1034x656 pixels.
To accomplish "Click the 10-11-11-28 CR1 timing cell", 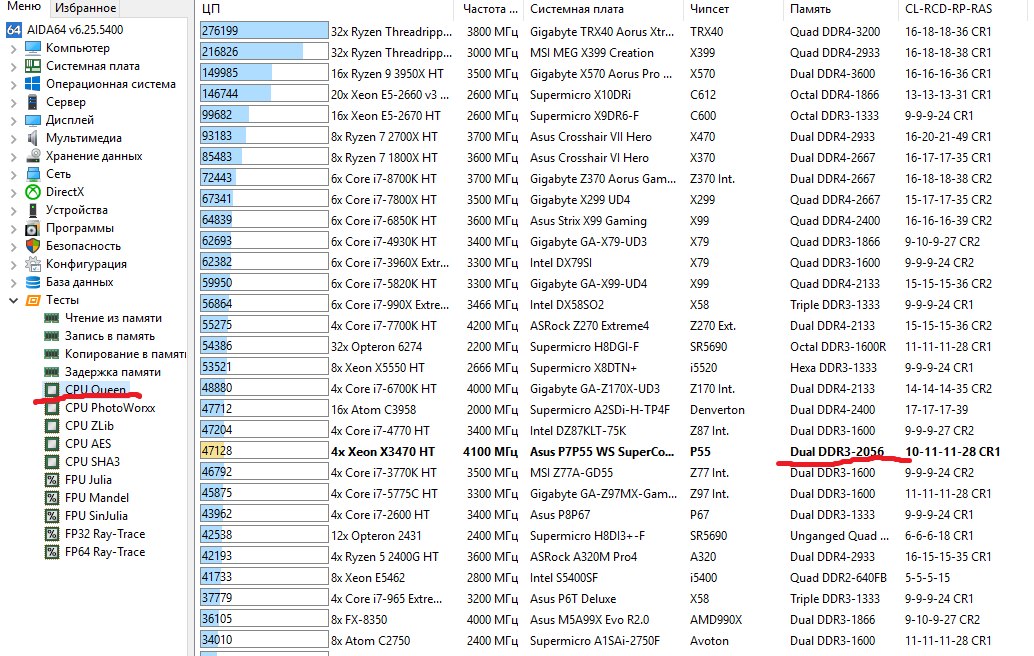I will 953,452.
